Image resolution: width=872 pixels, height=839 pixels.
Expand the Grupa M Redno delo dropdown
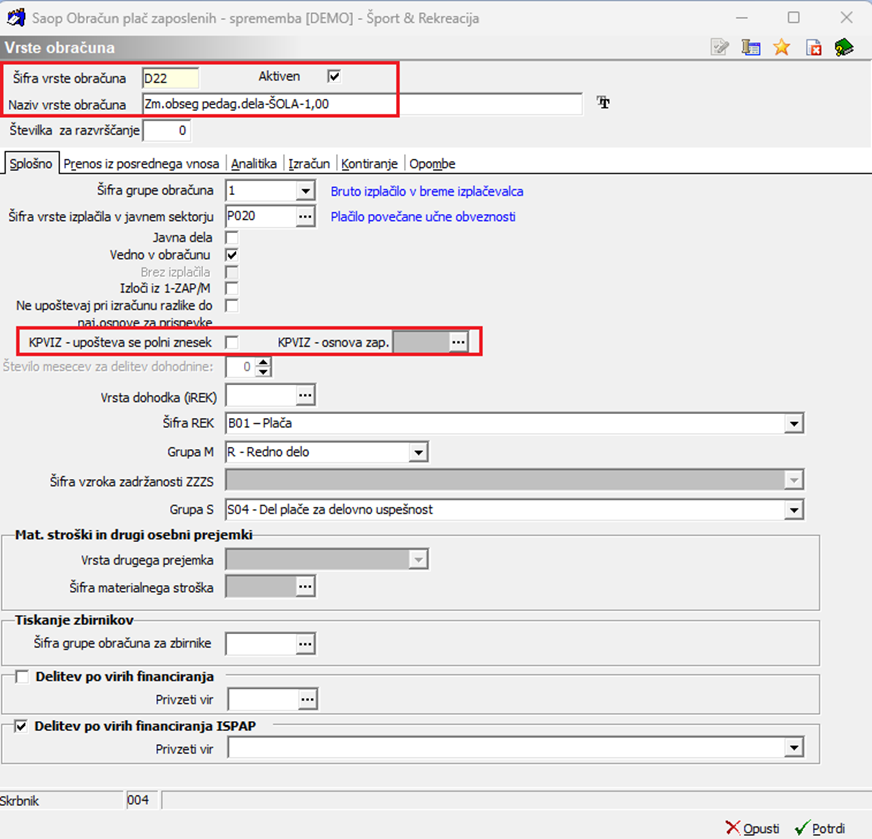click(418, 453)
